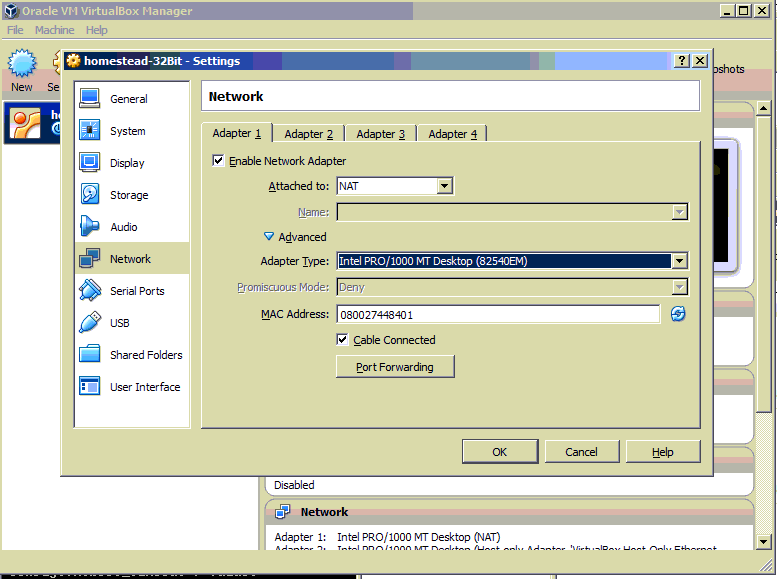
Task: Select the Shared Folders label
Action: pos(146,355)
